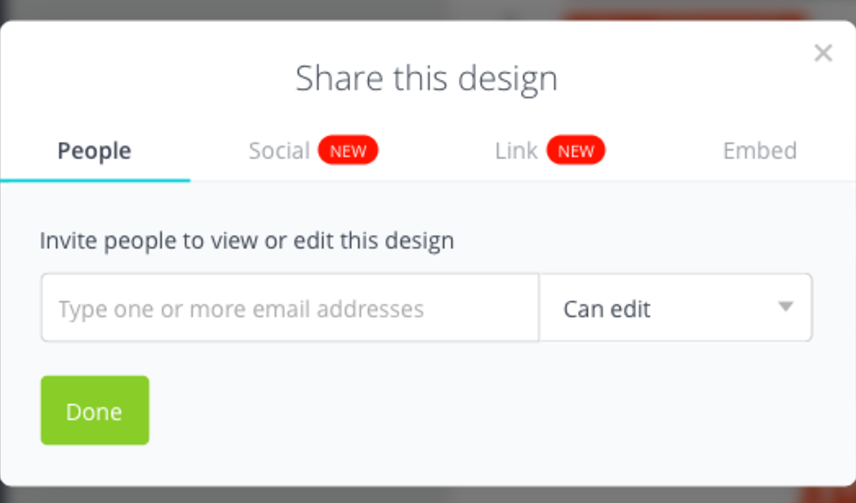Click the NEW badge beside Social
Viewport: 856px width, 503px height.
[348, 150]
